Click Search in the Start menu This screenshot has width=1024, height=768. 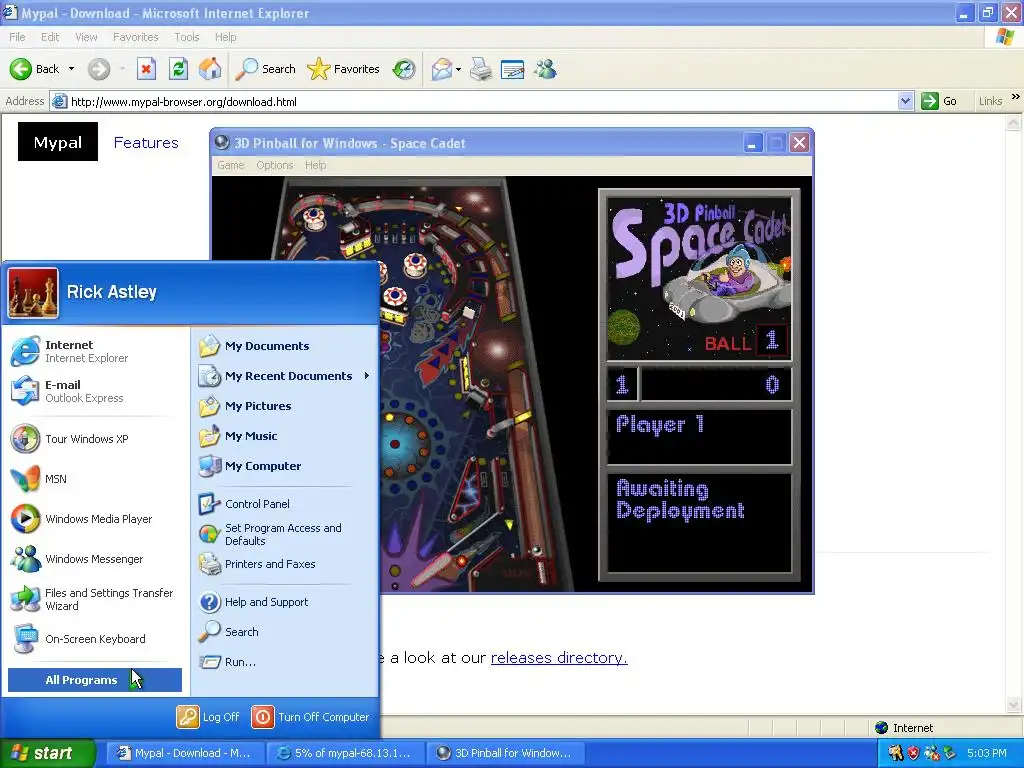pyautogui.click(x=285, y=632)
